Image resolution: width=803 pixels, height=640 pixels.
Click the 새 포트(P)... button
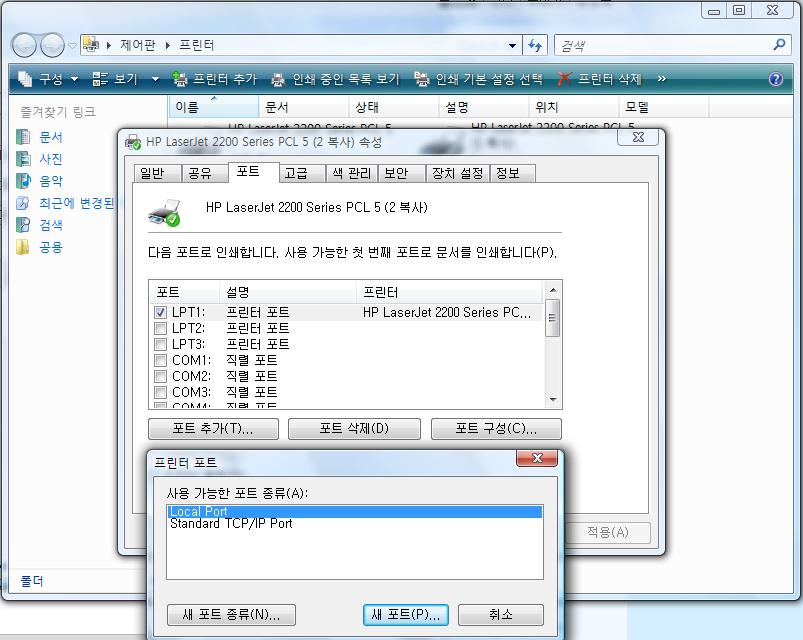406,614
